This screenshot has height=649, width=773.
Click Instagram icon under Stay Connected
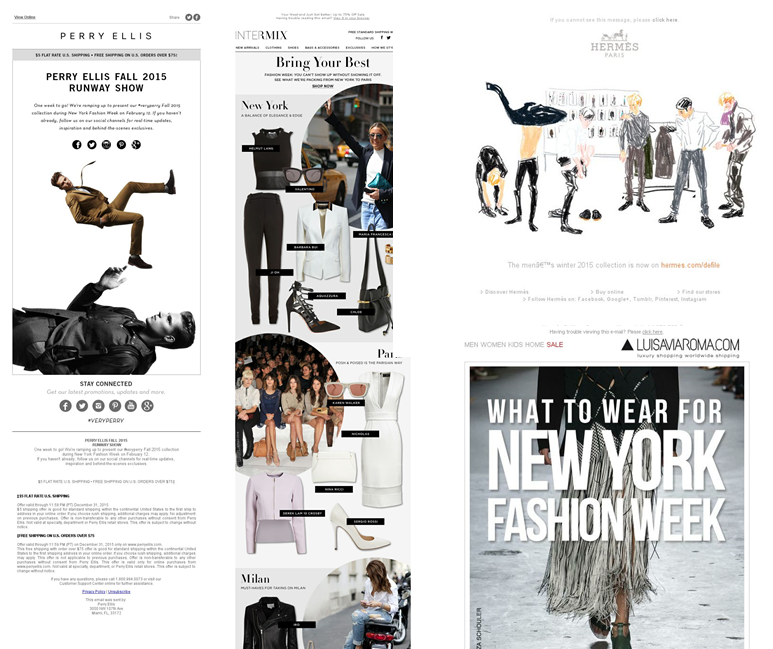click(99, 406)
